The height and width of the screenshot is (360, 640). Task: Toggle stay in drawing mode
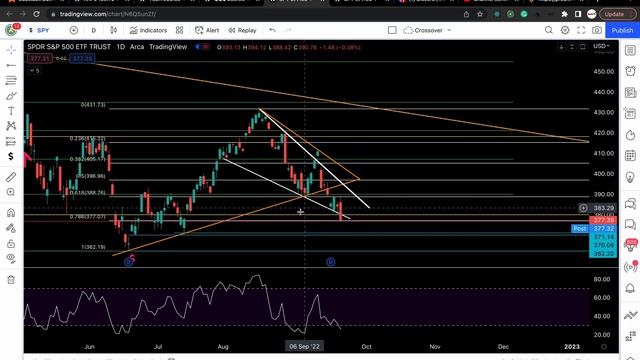pyautogui.click(x=11, y=228)
